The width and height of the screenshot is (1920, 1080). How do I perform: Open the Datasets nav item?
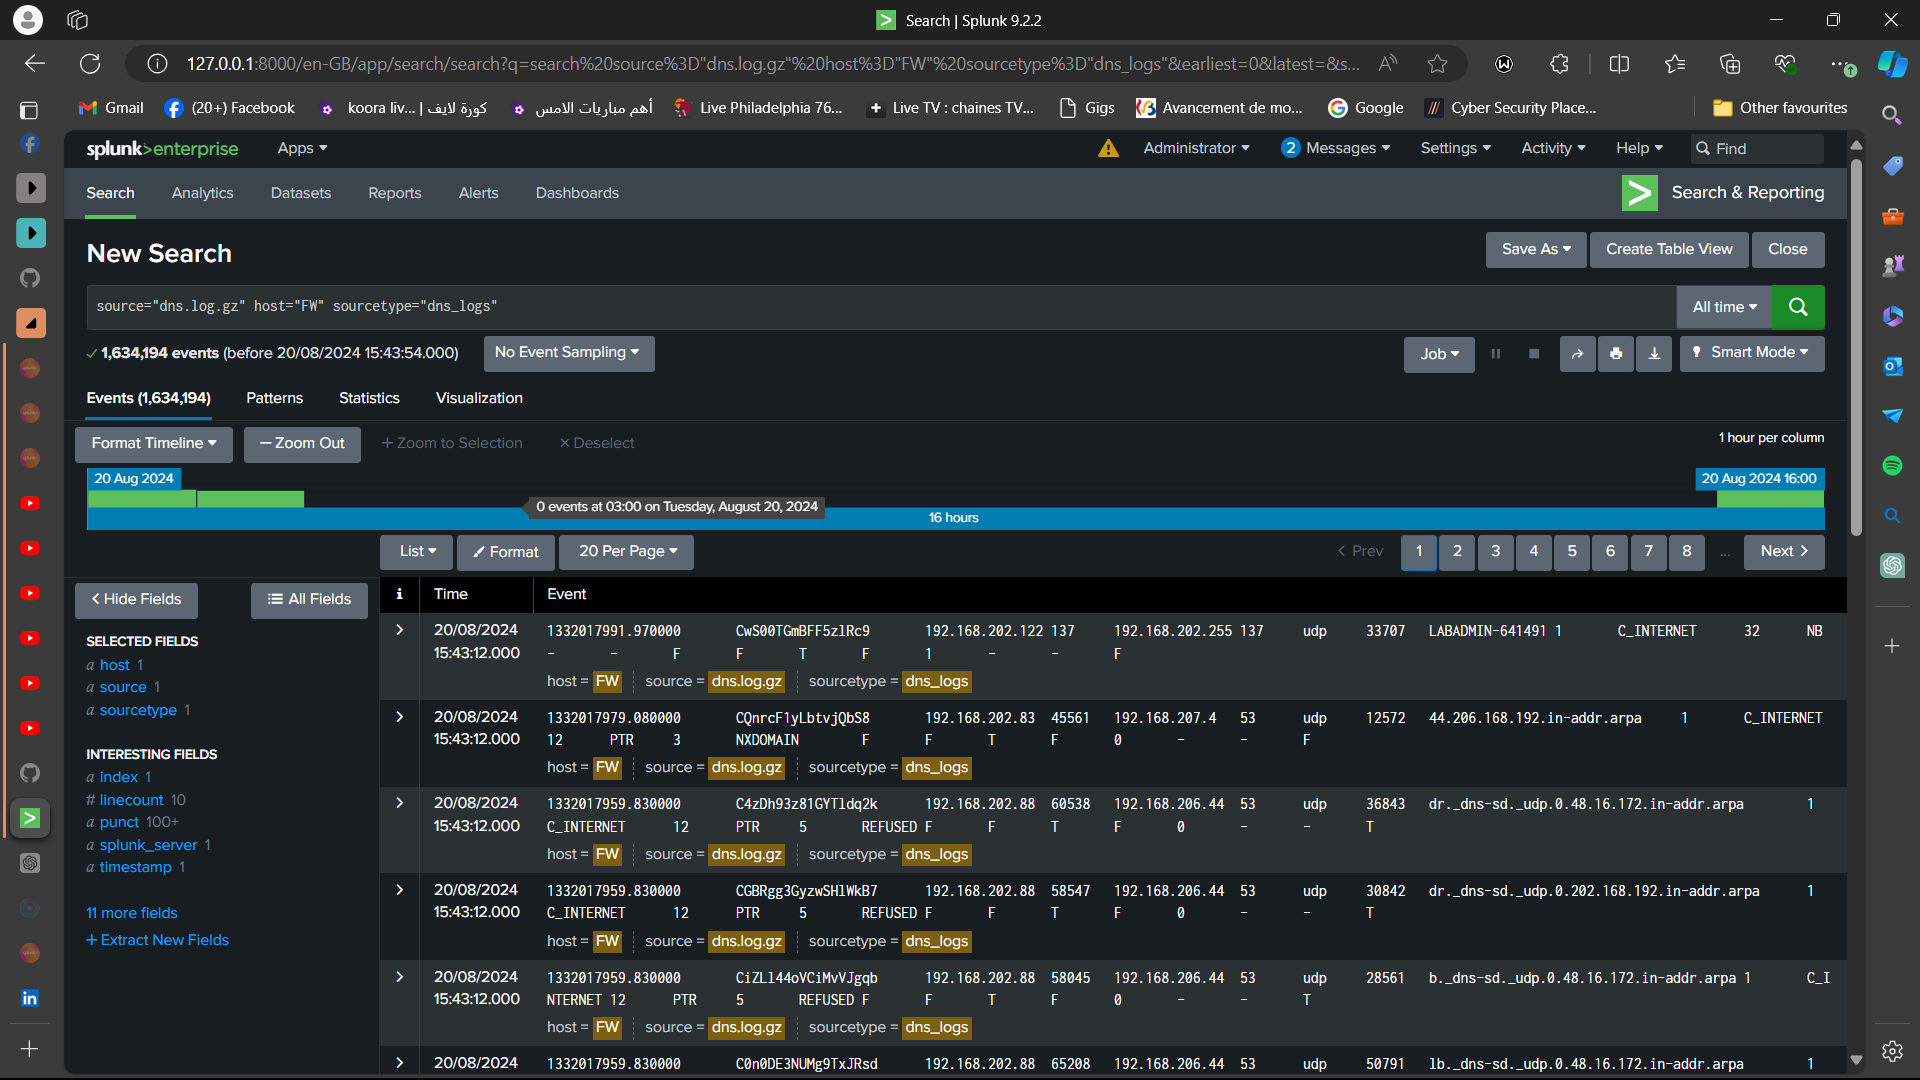tap(300, 193)
